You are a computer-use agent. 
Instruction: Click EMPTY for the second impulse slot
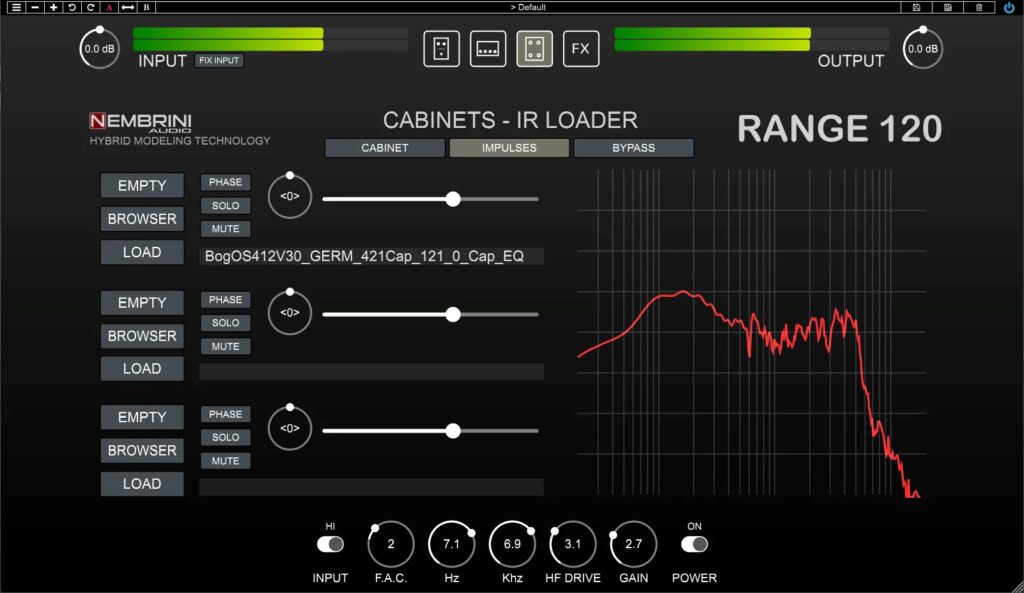coord(142,303)
